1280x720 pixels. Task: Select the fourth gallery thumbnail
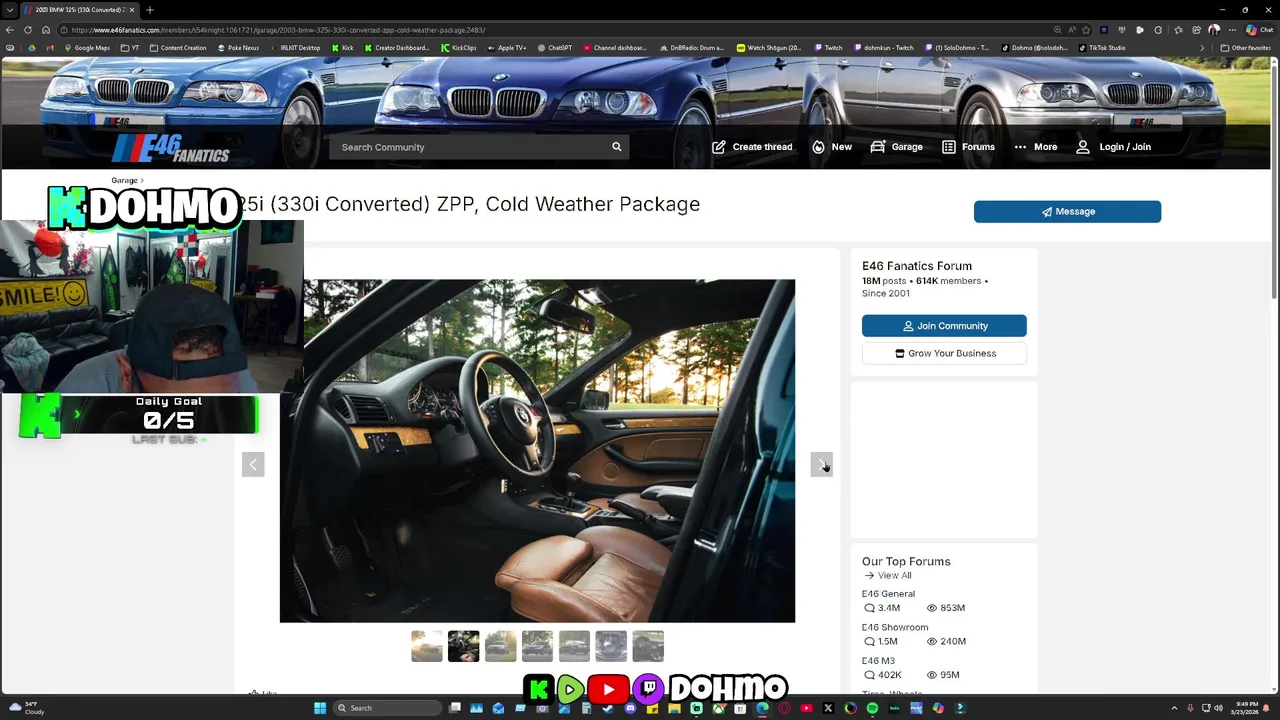537,646
